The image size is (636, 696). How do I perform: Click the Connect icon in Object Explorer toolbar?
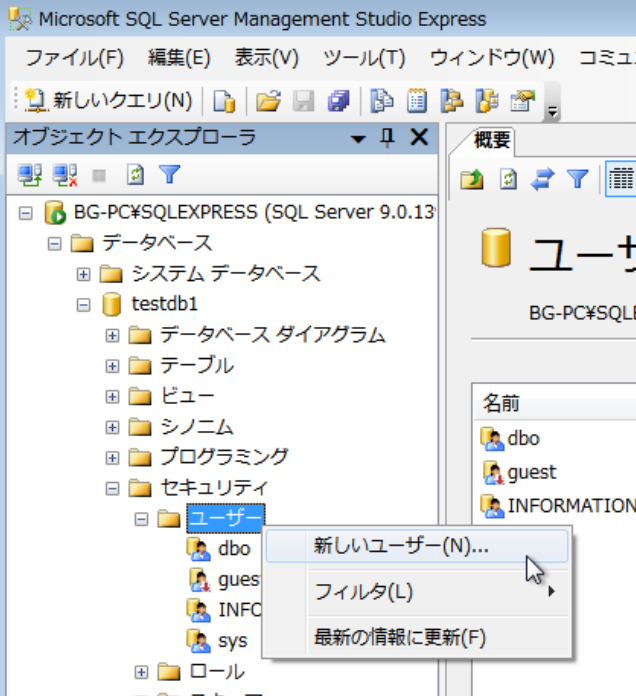30,174
